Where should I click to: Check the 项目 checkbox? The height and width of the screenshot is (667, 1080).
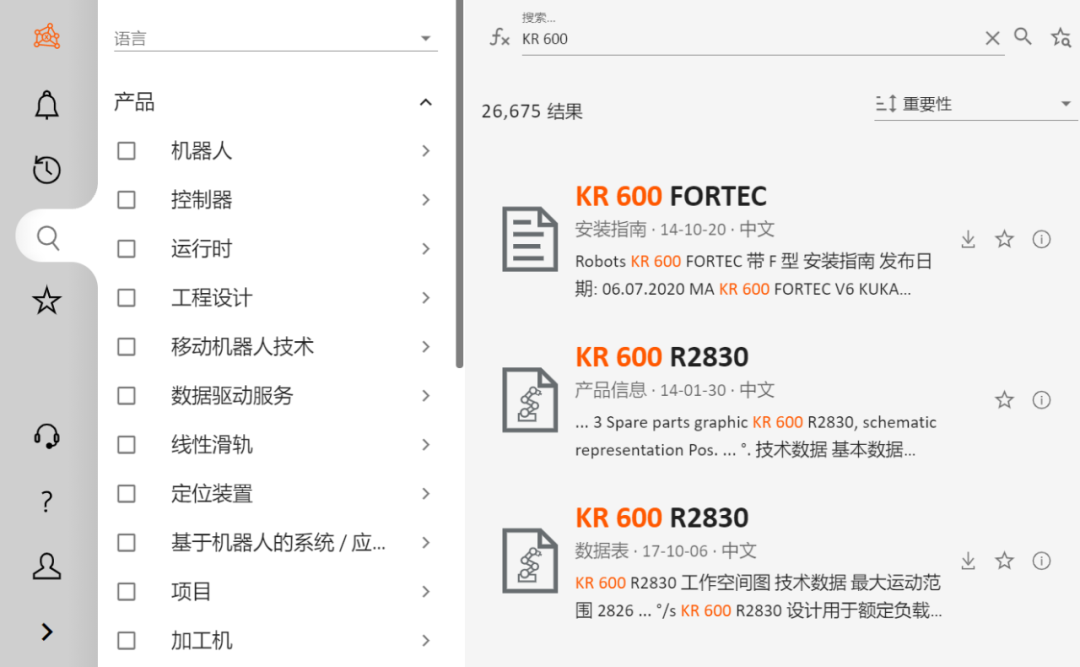point(126,591)
